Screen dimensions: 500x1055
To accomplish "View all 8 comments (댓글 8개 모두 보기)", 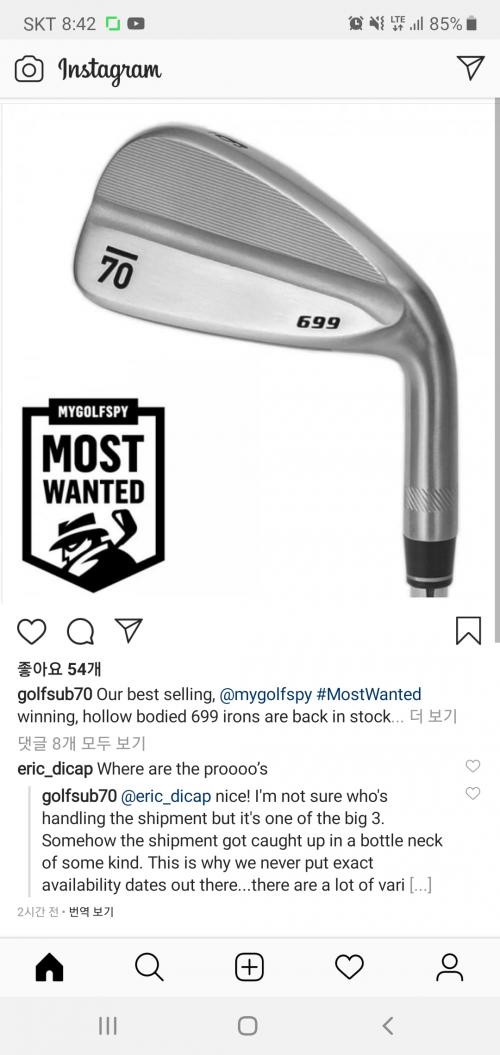I will coord(81,743).
